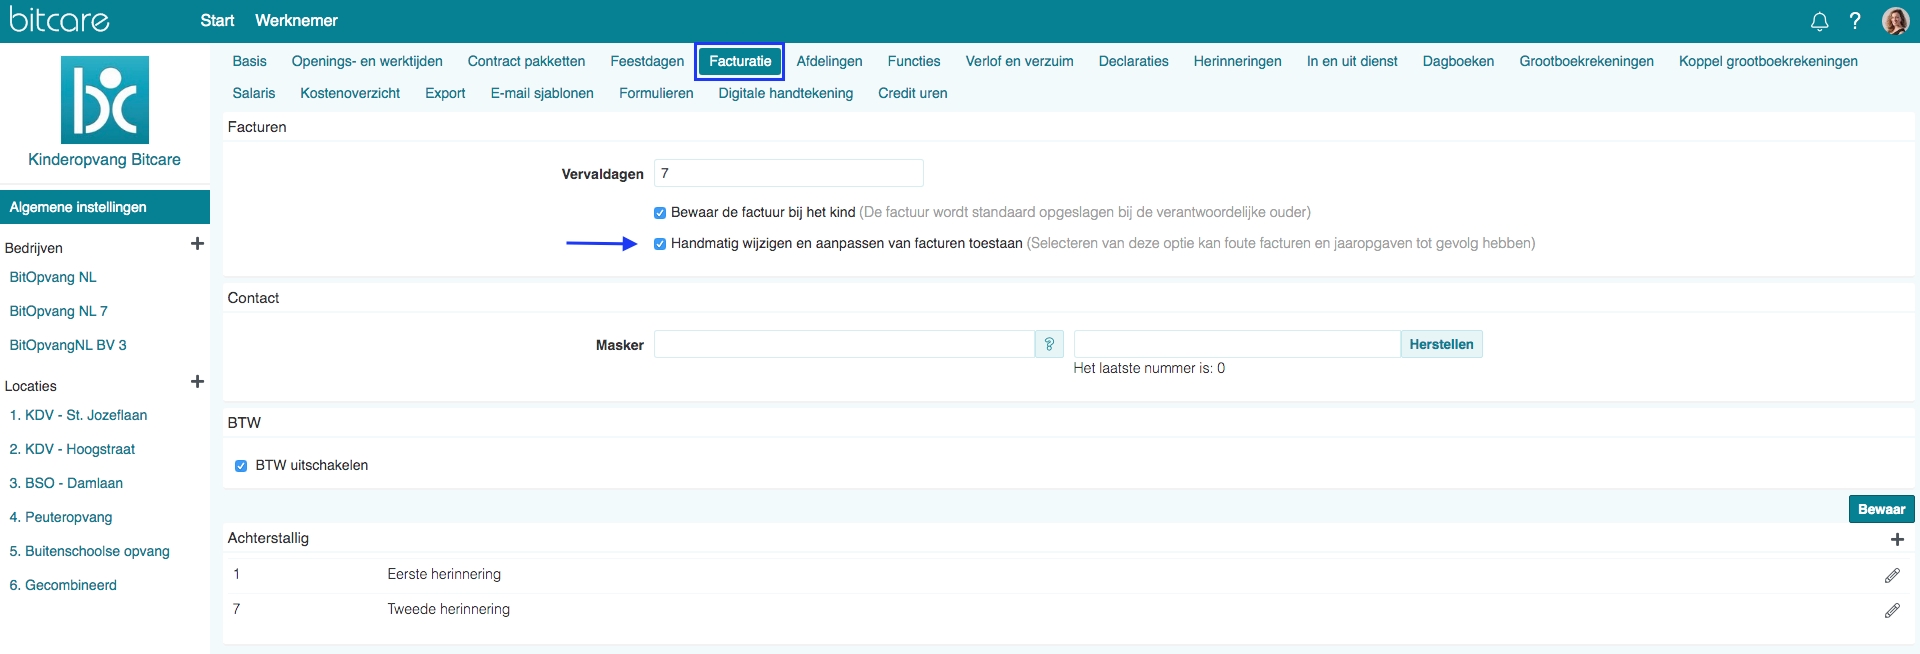Go to the Afdelingen tab

coord(829,61)
